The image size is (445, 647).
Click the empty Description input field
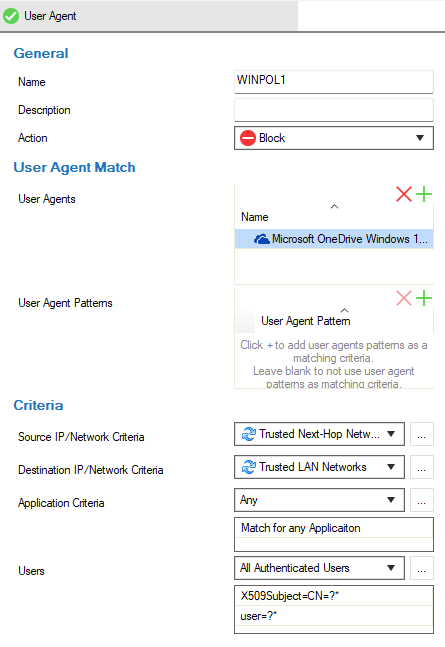coord(334,110)
